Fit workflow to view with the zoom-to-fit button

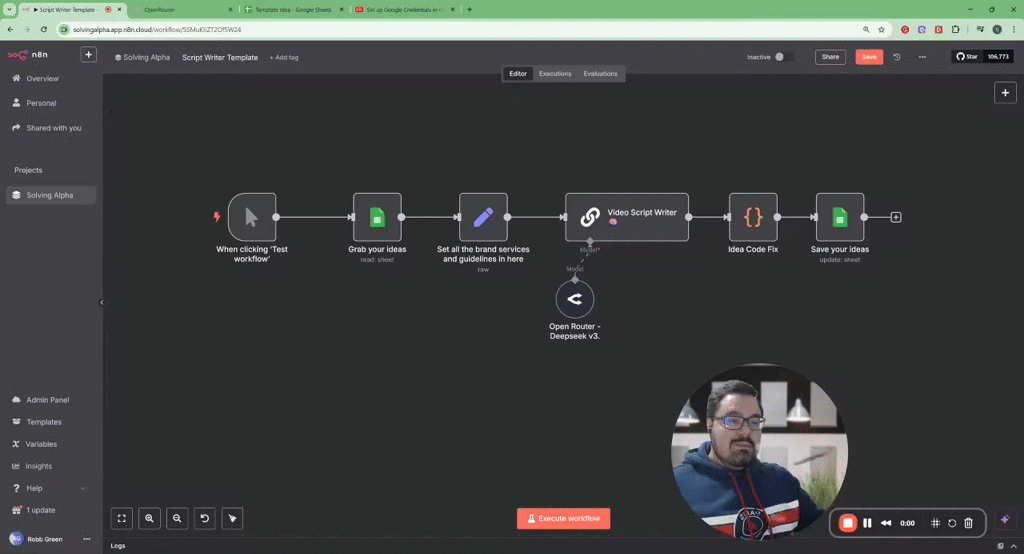tap(121, 518)
